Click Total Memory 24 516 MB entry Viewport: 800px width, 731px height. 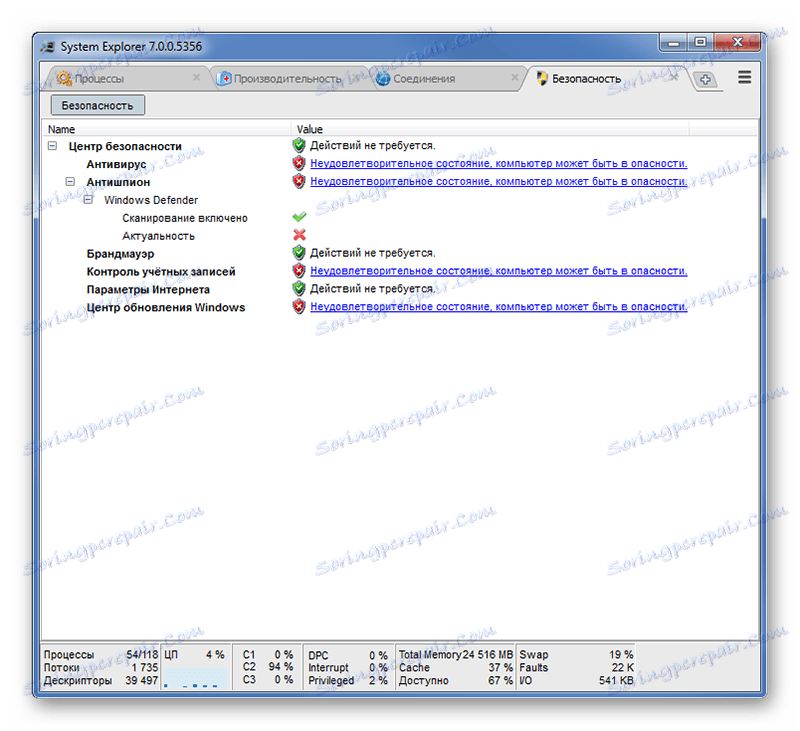456,654
